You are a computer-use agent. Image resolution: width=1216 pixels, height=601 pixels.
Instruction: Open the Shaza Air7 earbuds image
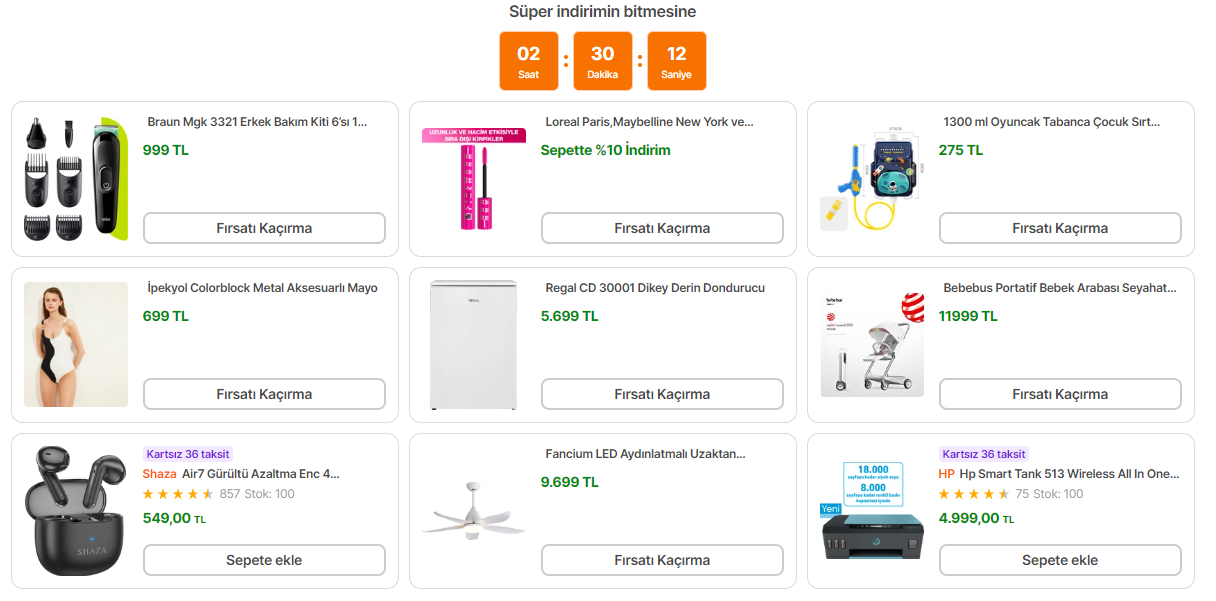76,510
